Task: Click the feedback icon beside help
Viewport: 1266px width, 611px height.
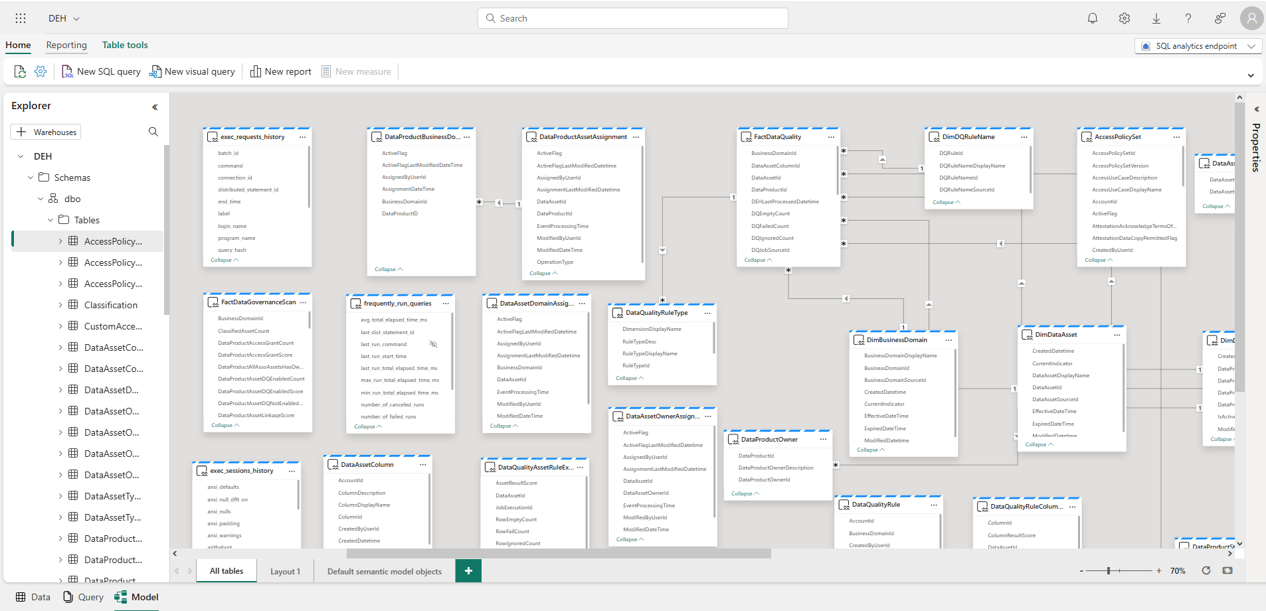Action: (x=1220, y=18)
